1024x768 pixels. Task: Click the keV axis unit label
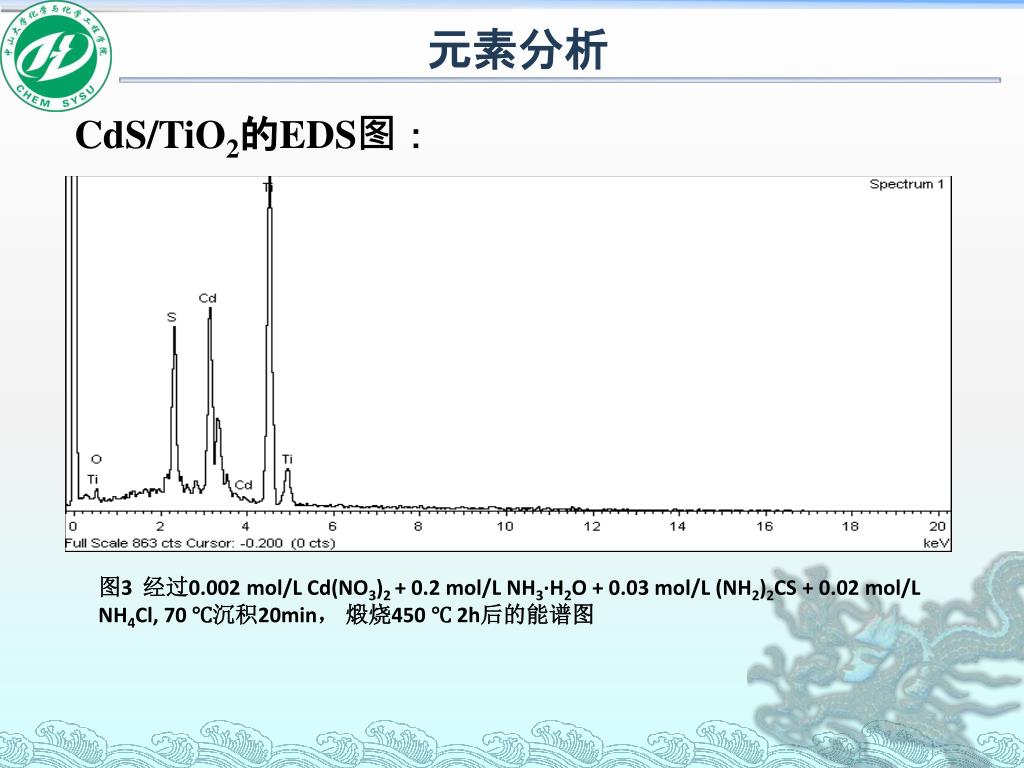(936, 543)
